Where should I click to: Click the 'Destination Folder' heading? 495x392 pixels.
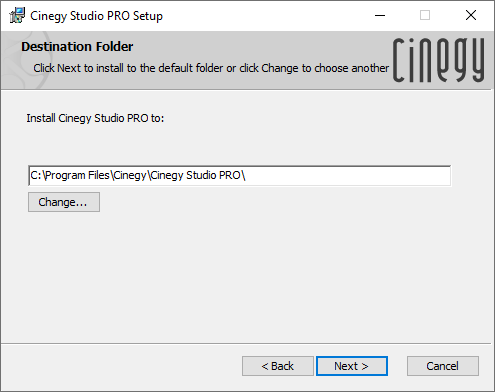click(77, 47)
